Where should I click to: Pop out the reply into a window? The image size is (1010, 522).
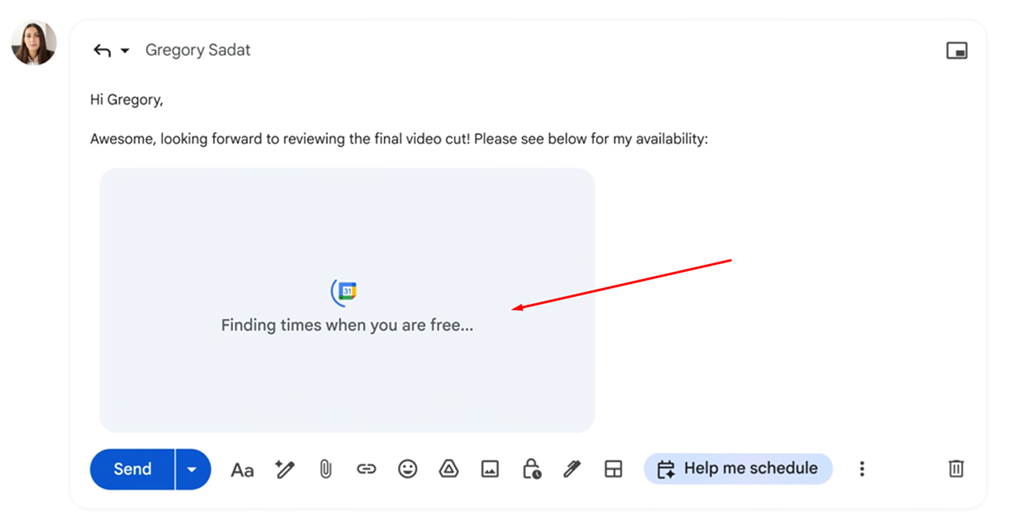957,51
